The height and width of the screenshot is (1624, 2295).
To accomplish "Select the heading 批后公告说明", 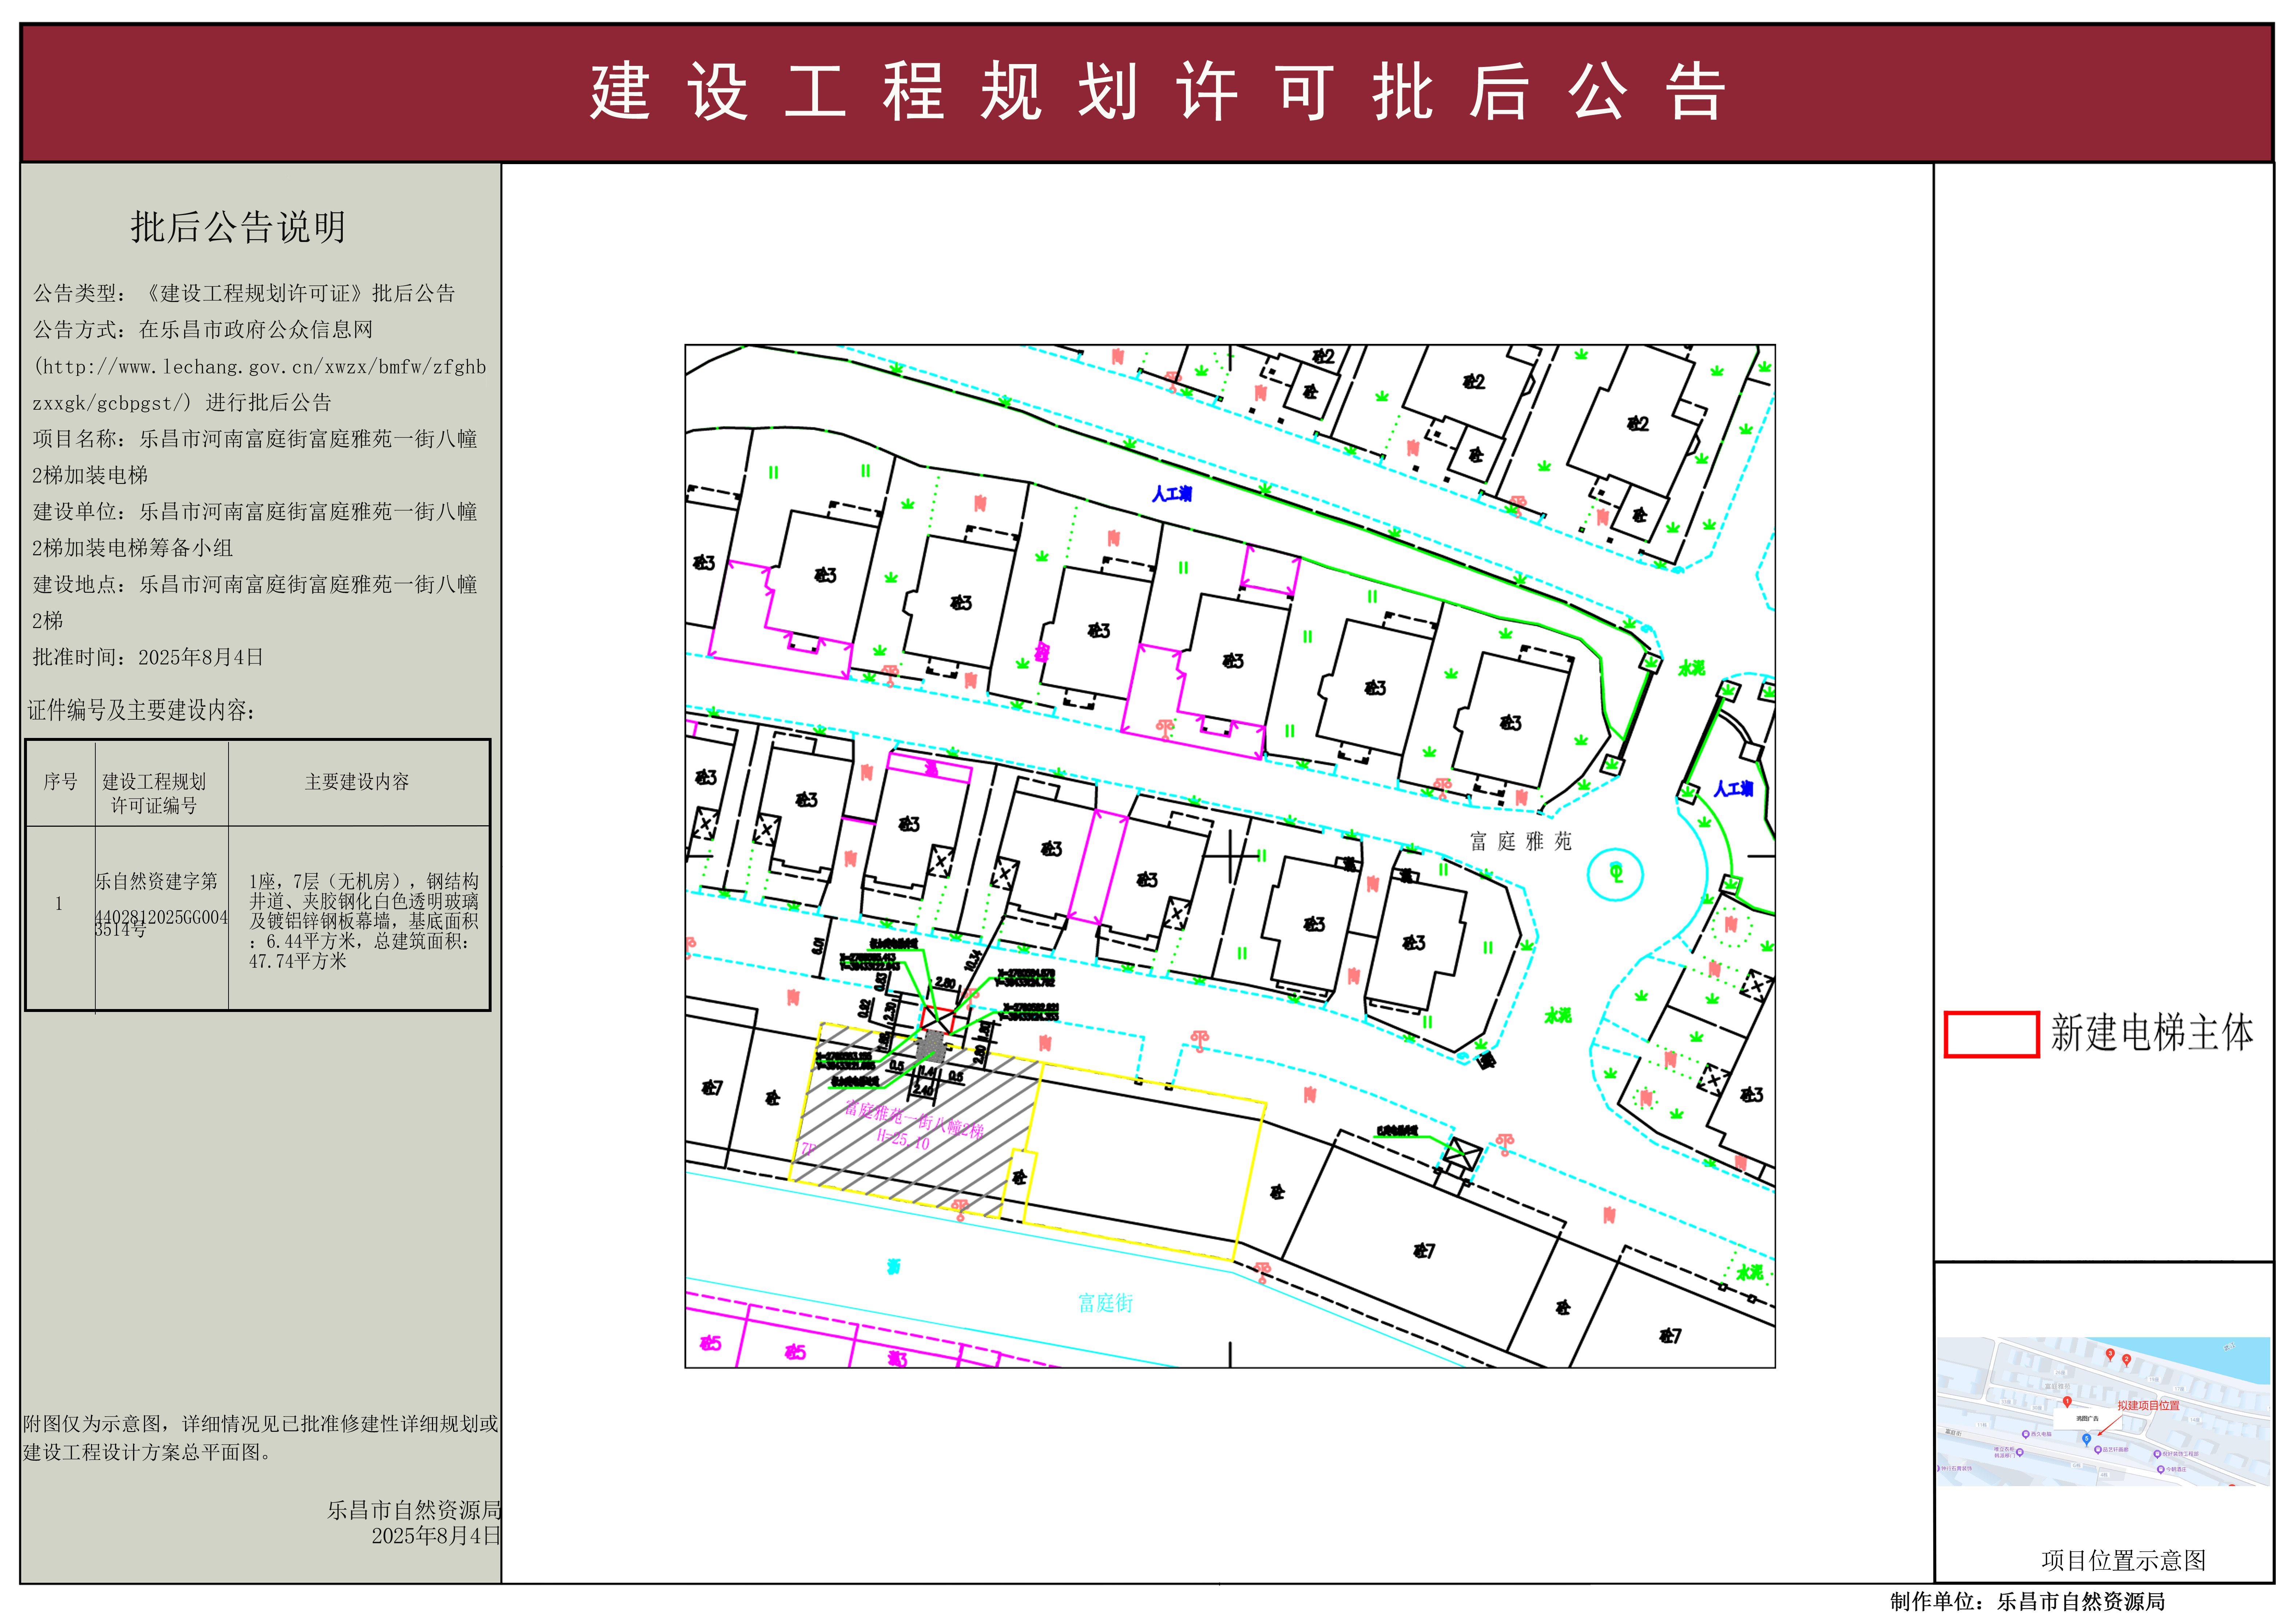I will pyautogui.click(x=238, y=227).
